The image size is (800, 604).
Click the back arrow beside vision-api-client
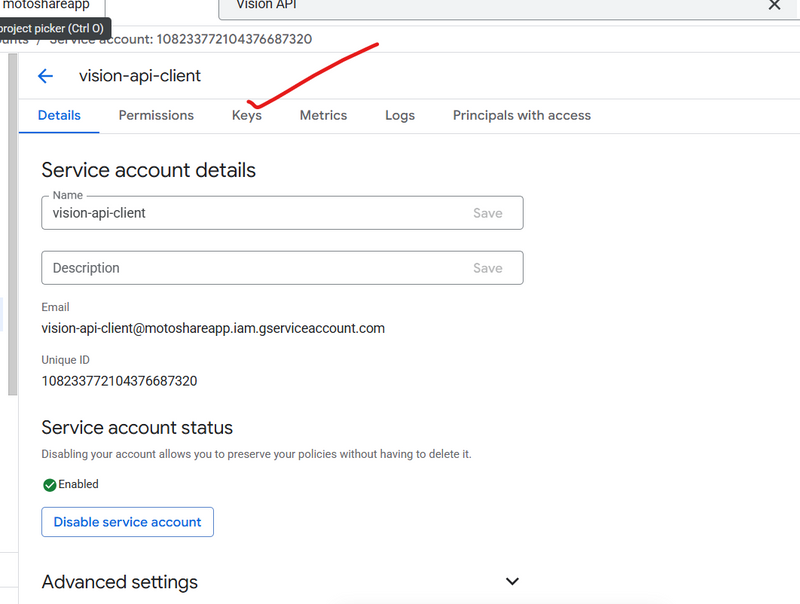click(x=45, y=76)
